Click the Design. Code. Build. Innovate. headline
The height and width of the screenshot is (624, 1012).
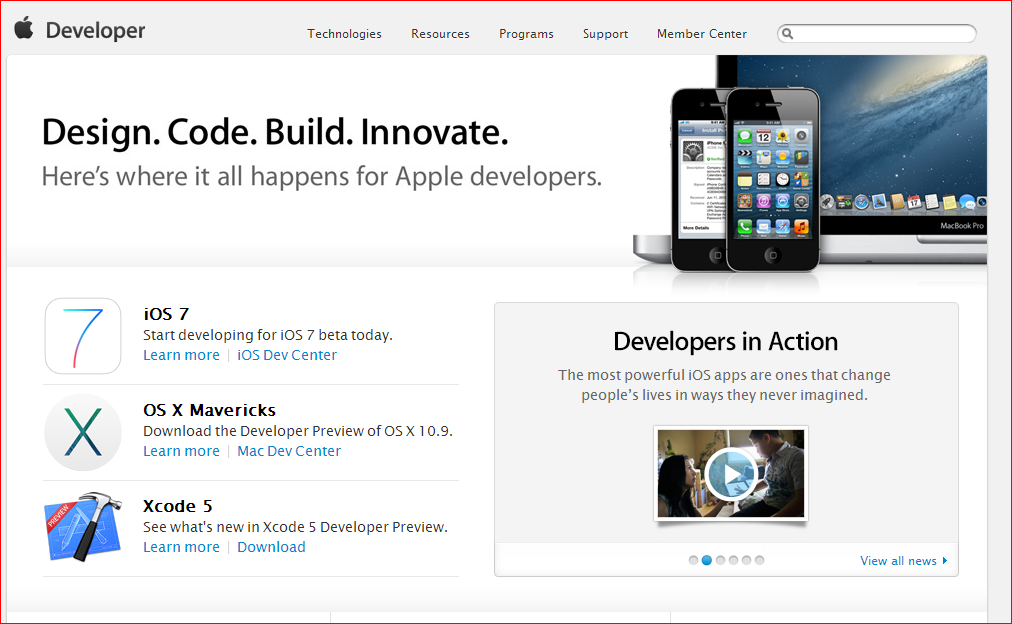(x=275, y=132)
